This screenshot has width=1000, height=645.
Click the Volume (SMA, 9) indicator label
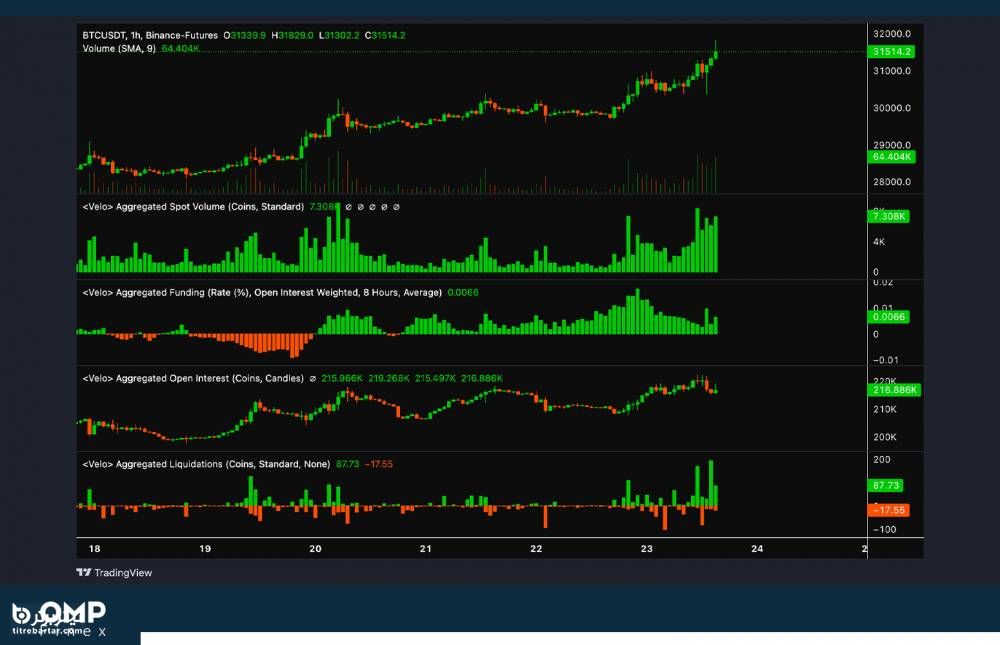(x=119, y=48)
